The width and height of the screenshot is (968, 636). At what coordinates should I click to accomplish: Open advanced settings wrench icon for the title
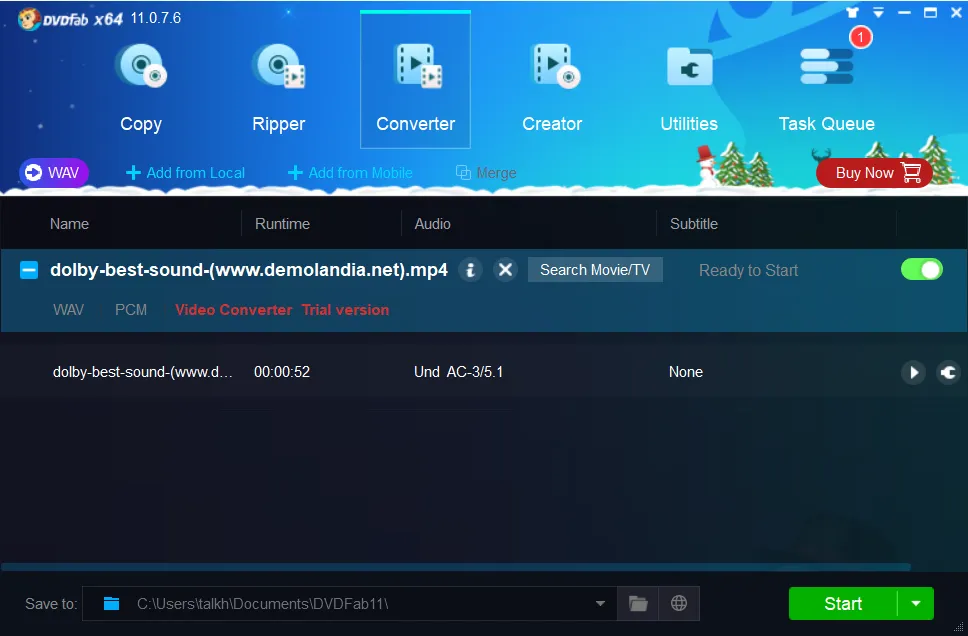pyautogui.click(x=948, y=372)
